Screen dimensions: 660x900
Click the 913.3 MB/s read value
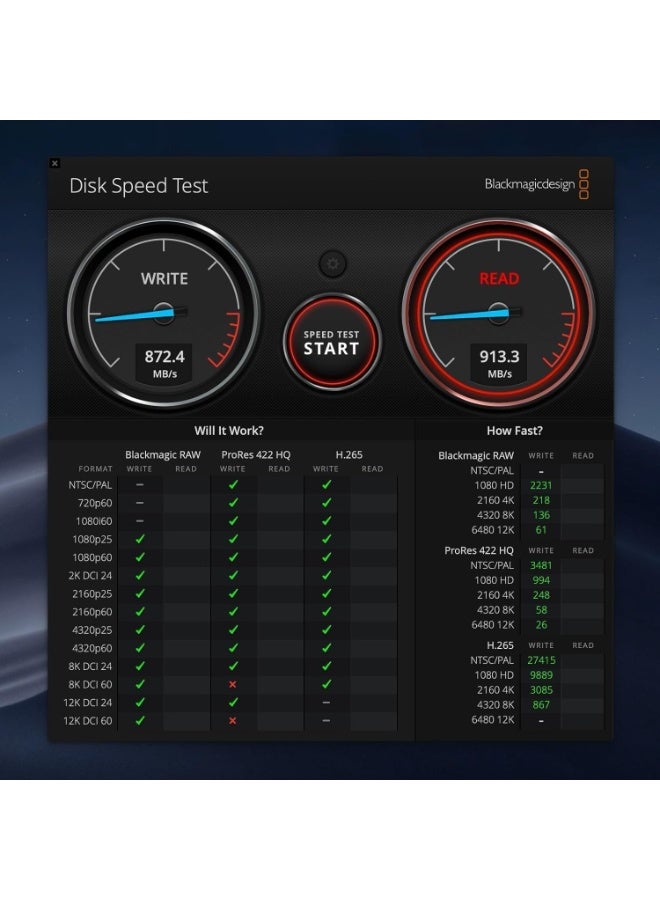pos(499,363)
